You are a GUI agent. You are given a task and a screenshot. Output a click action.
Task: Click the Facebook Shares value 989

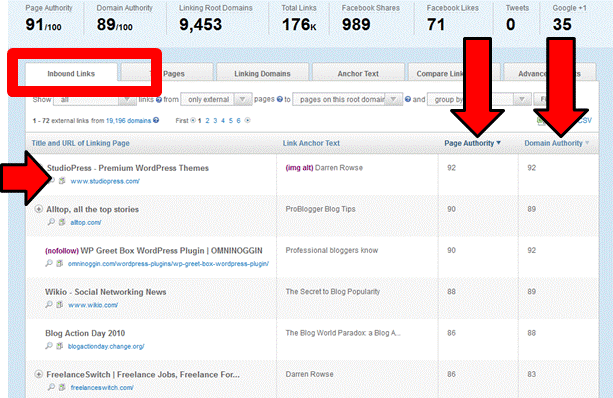pos(356,25)
